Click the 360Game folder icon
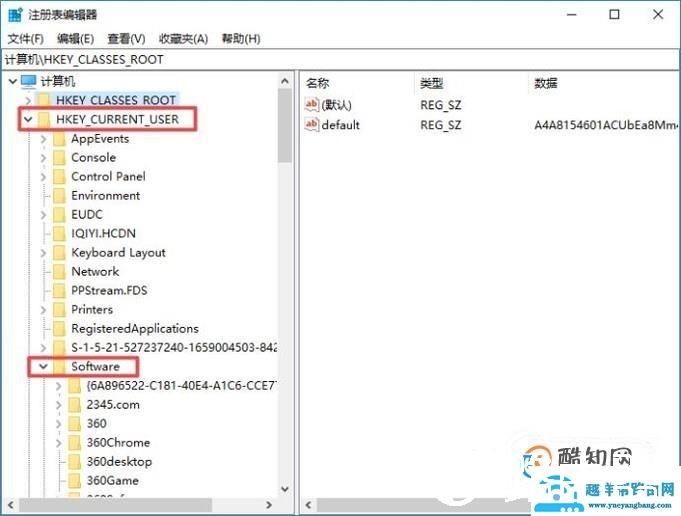 coord(75,480)
